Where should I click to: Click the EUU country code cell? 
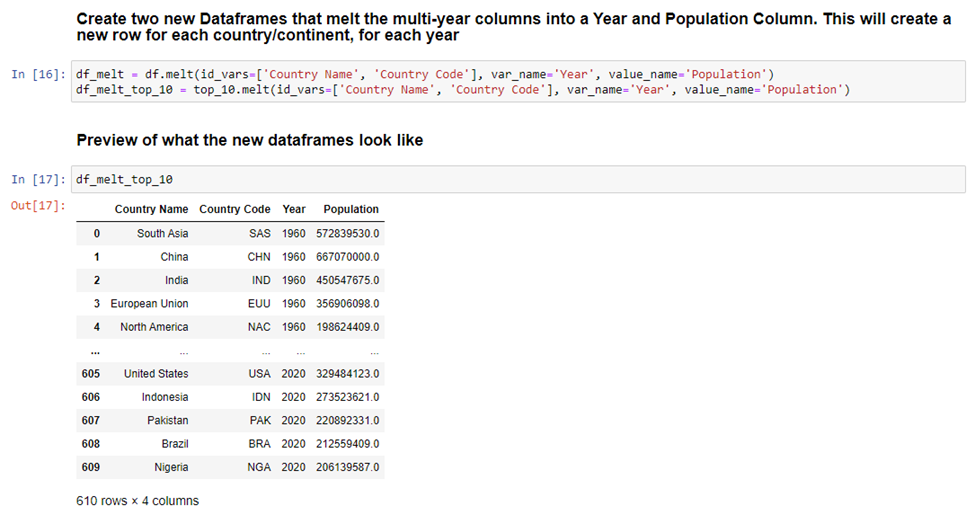(259, 304)
